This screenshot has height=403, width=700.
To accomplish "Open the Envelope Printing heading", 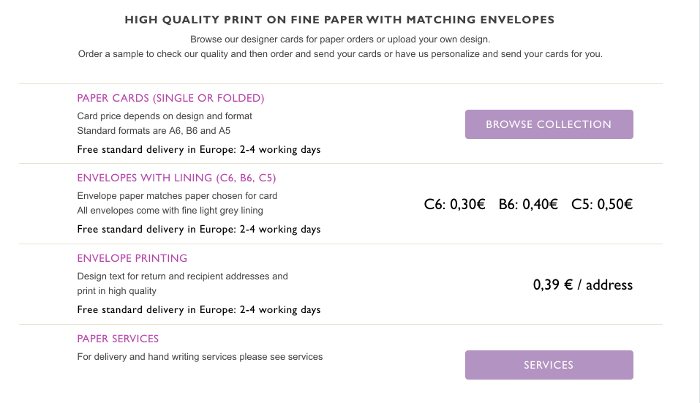I will point(132,258).
